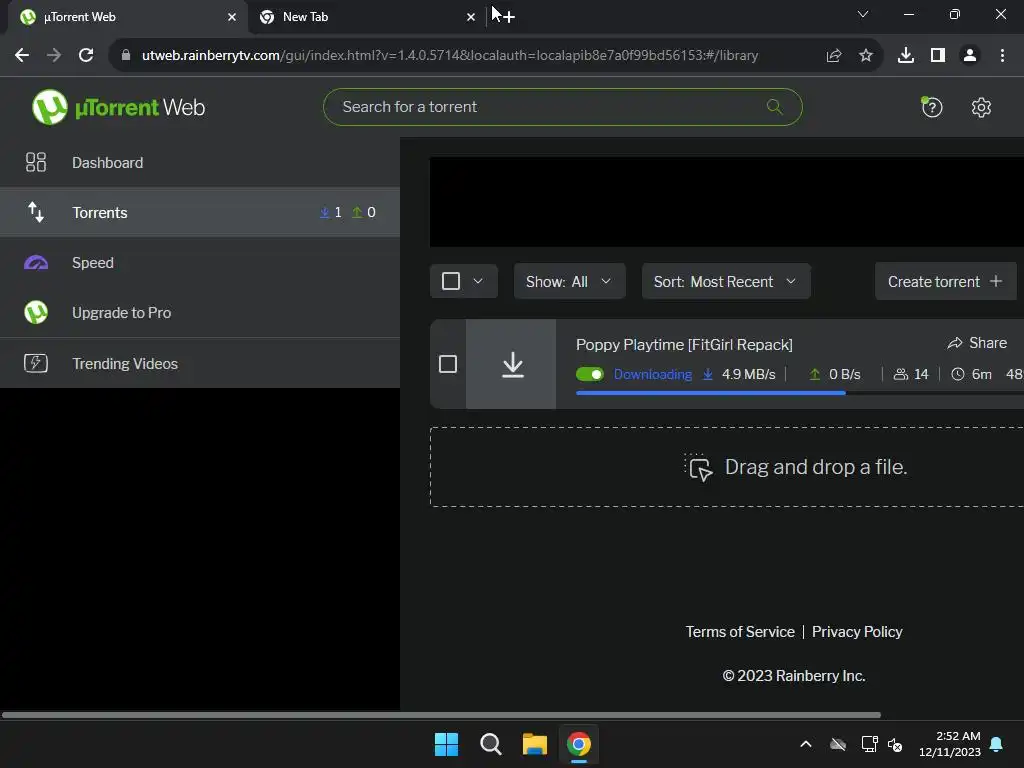Open Windows Start menu
The image size is (1024, 768).
click(447, 744)
